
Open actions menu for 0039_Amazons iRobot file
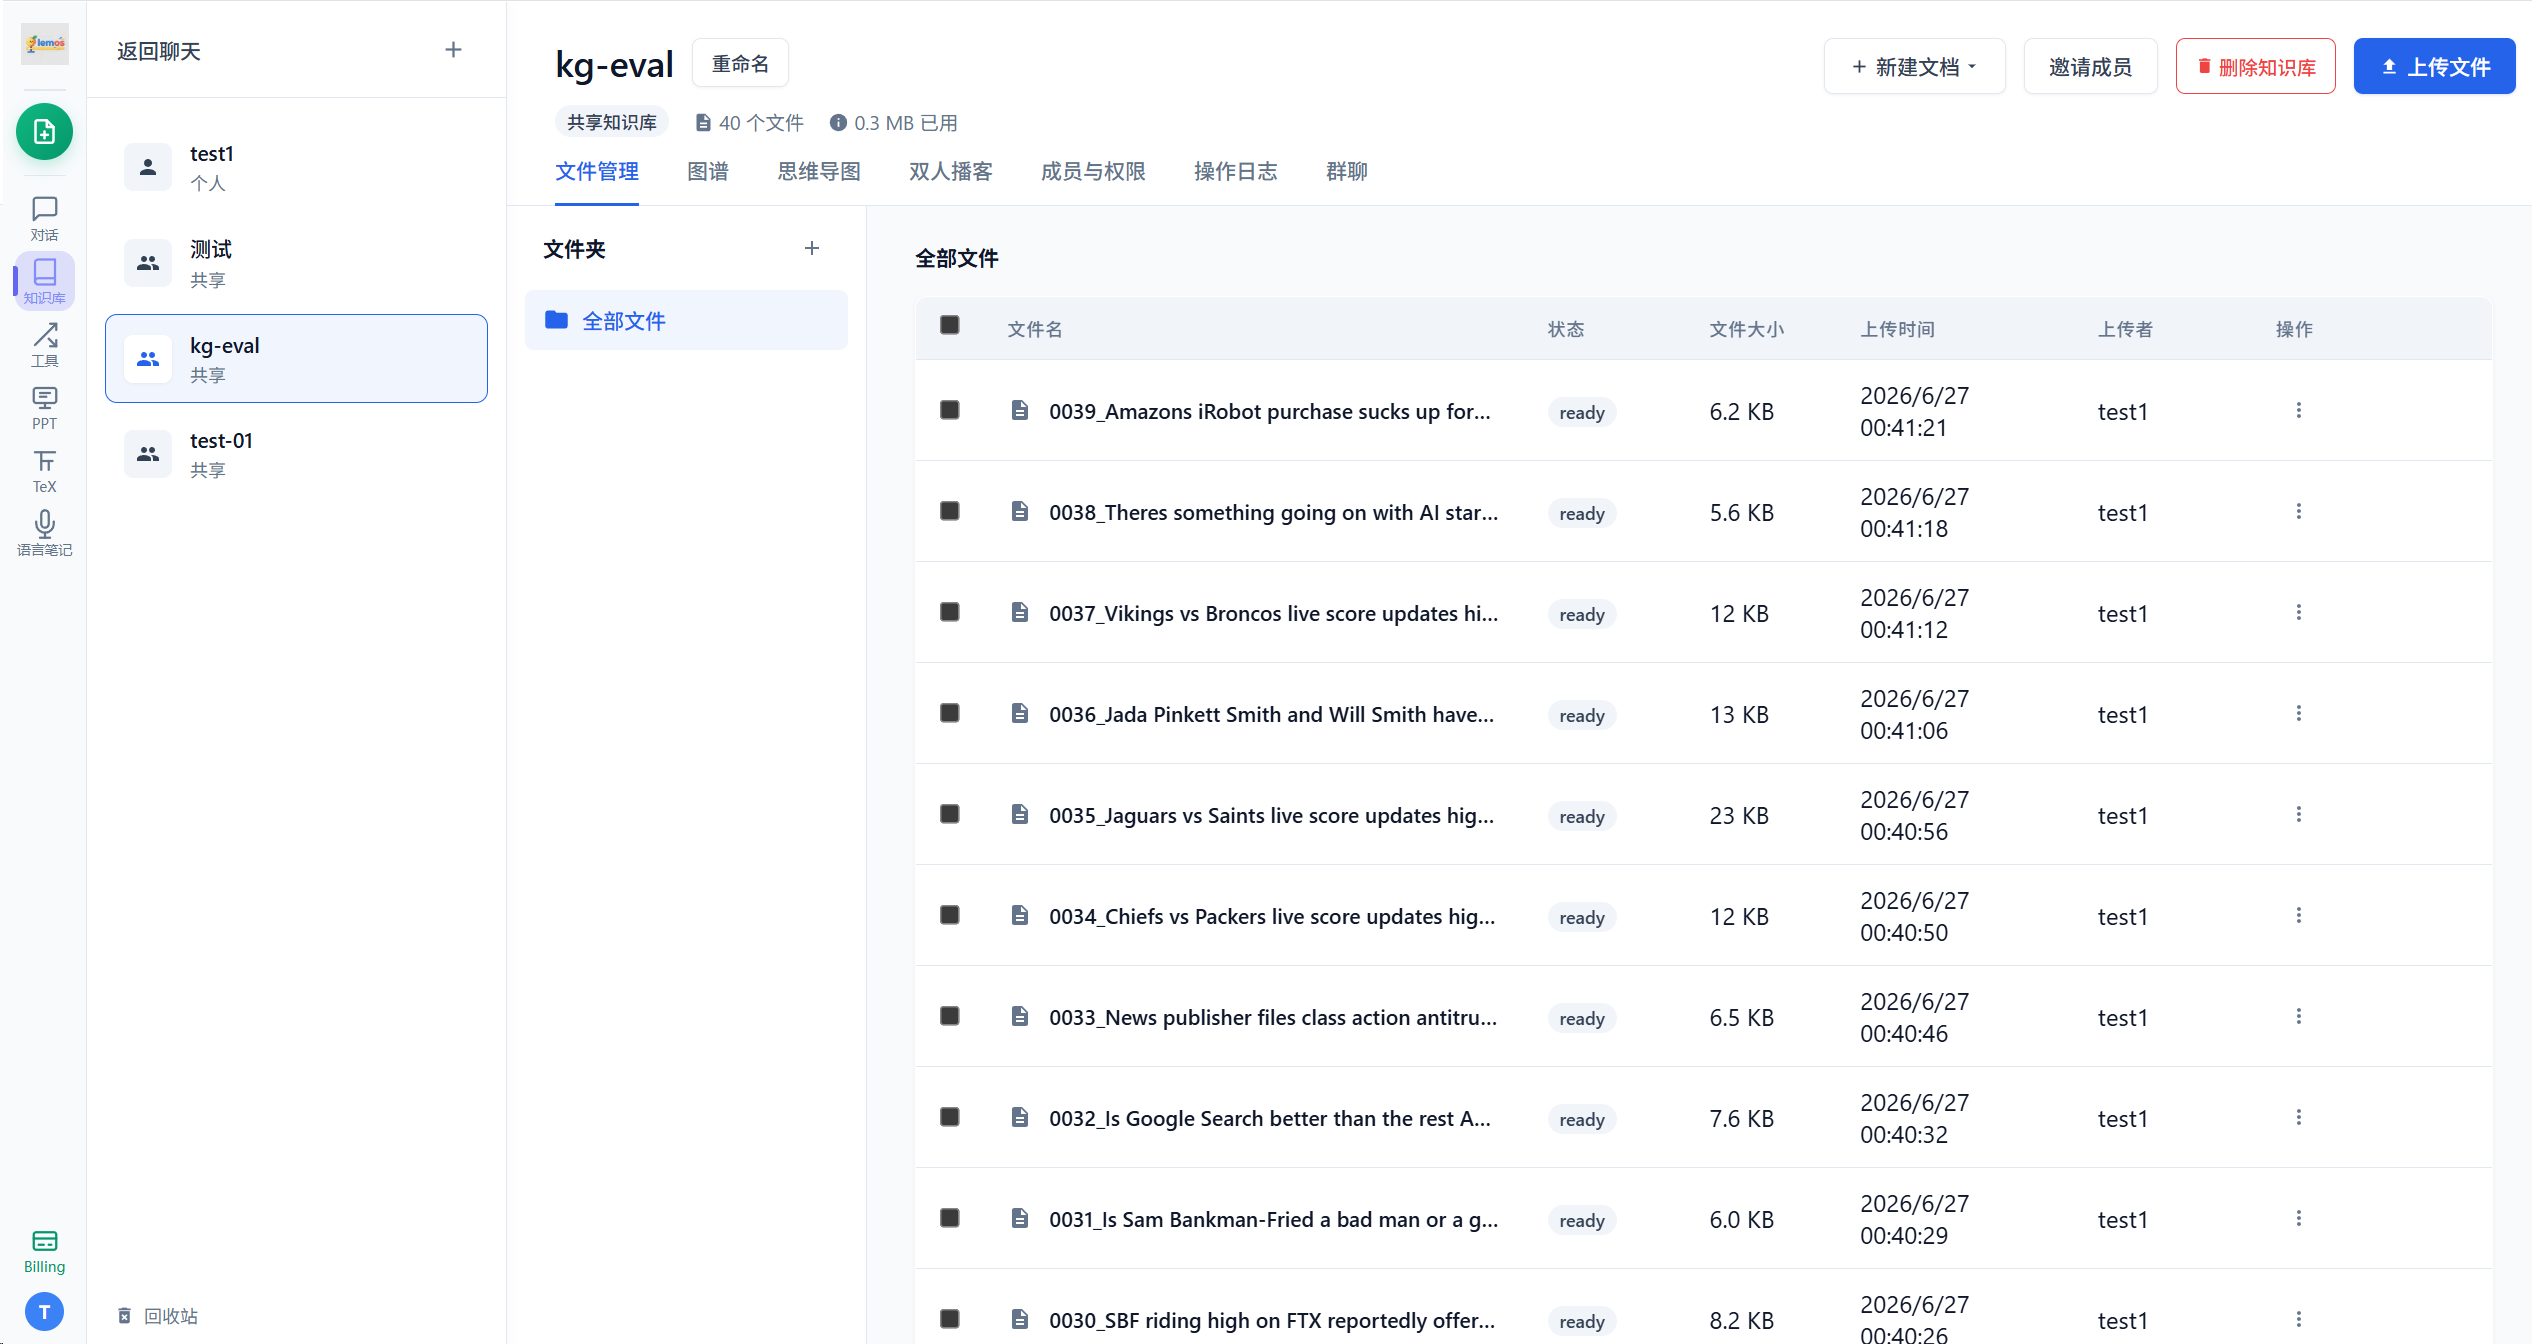pyautogui.click(x=2298, y=410)
